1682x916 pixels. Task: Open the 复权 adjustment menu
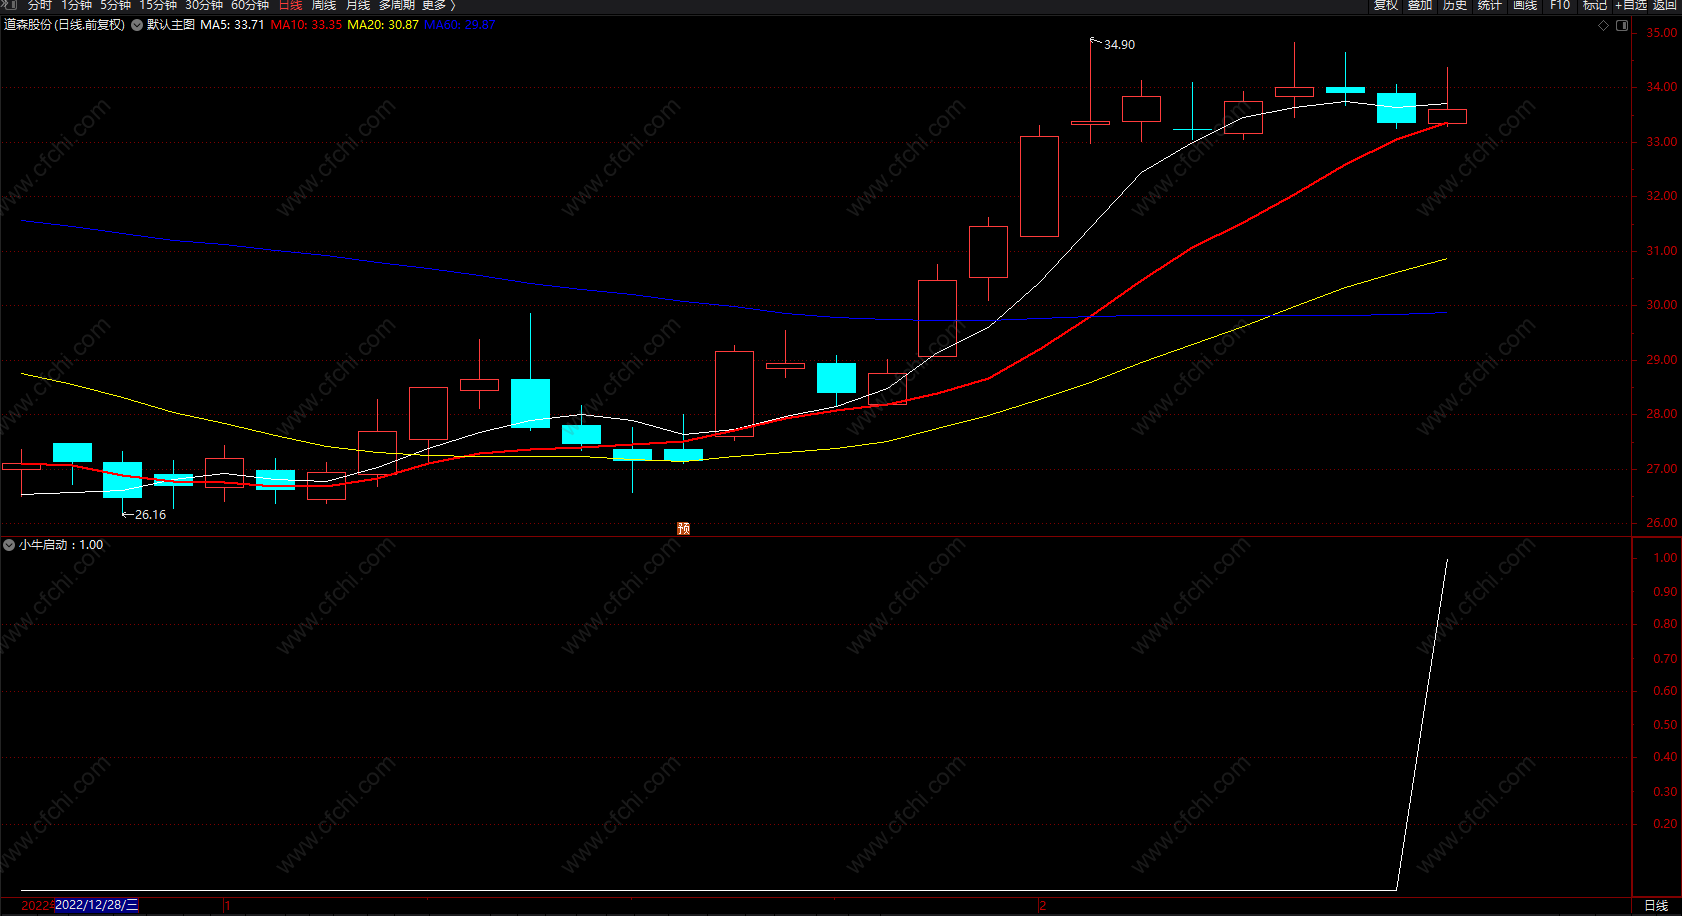click(1386, 5)
